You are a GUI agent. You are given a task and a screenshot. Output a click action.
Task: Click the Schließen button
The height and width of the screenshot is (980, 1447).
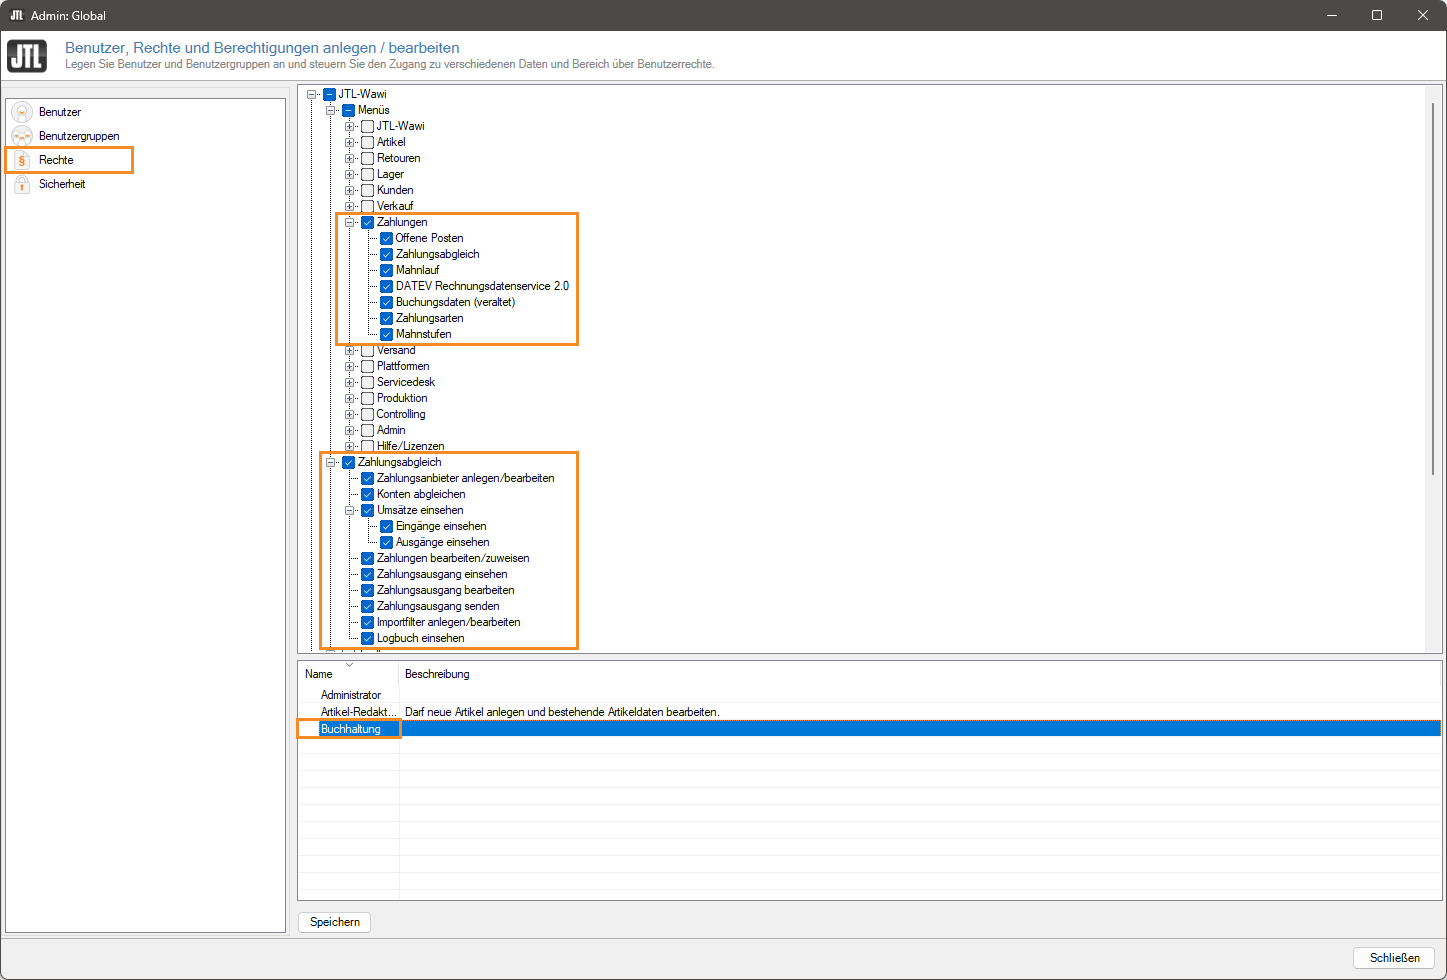tap(1394, 957)
